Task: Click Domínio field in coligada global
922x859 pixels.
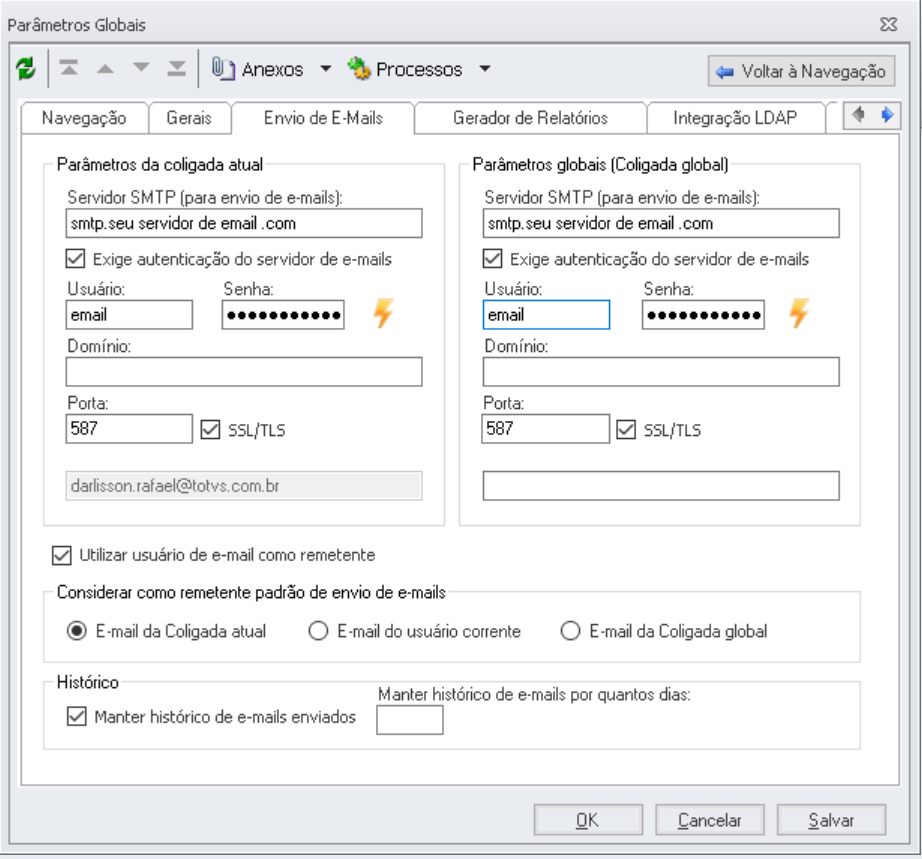Action: pos(661,372)
